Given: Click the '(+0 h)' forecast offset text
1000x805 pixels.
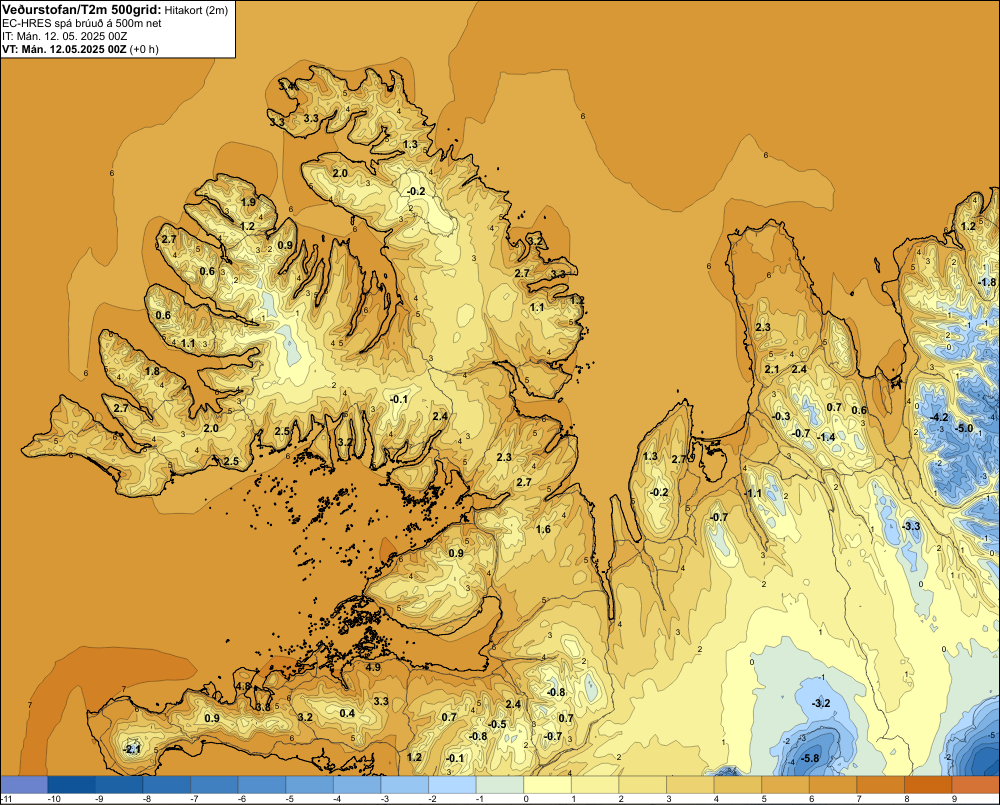Looking at the screenshot, I should [144, 49].
